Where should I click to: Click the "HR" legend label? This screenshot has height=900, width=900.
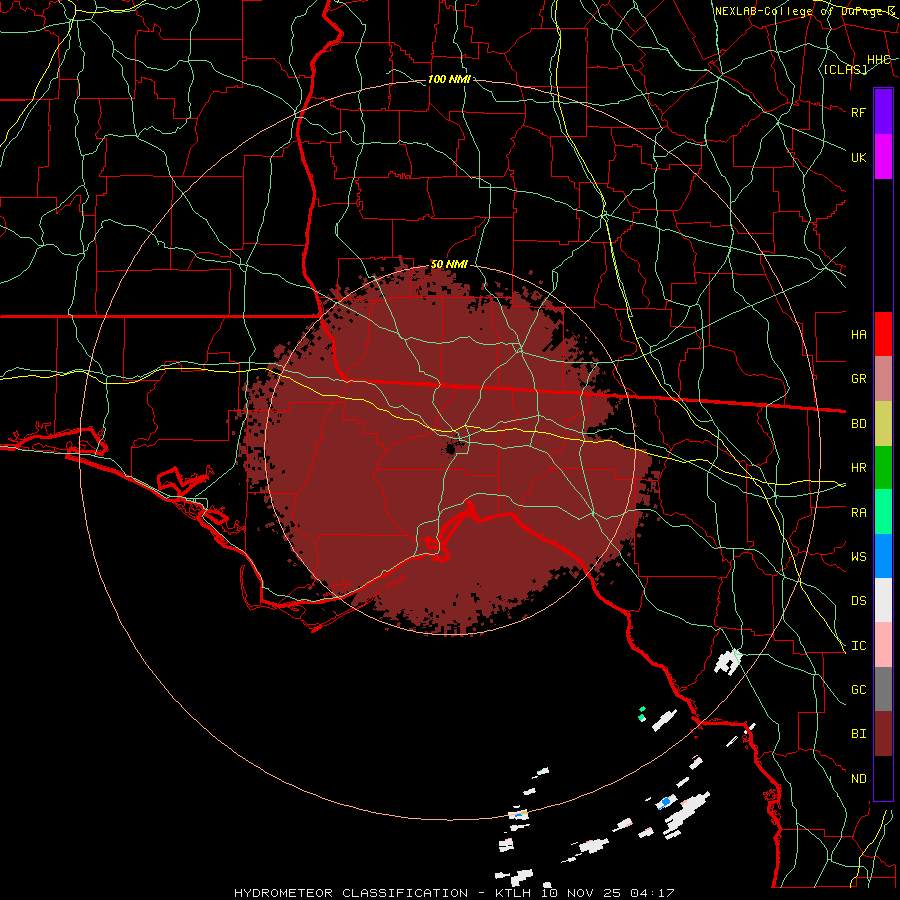click(x=859, y=468)
